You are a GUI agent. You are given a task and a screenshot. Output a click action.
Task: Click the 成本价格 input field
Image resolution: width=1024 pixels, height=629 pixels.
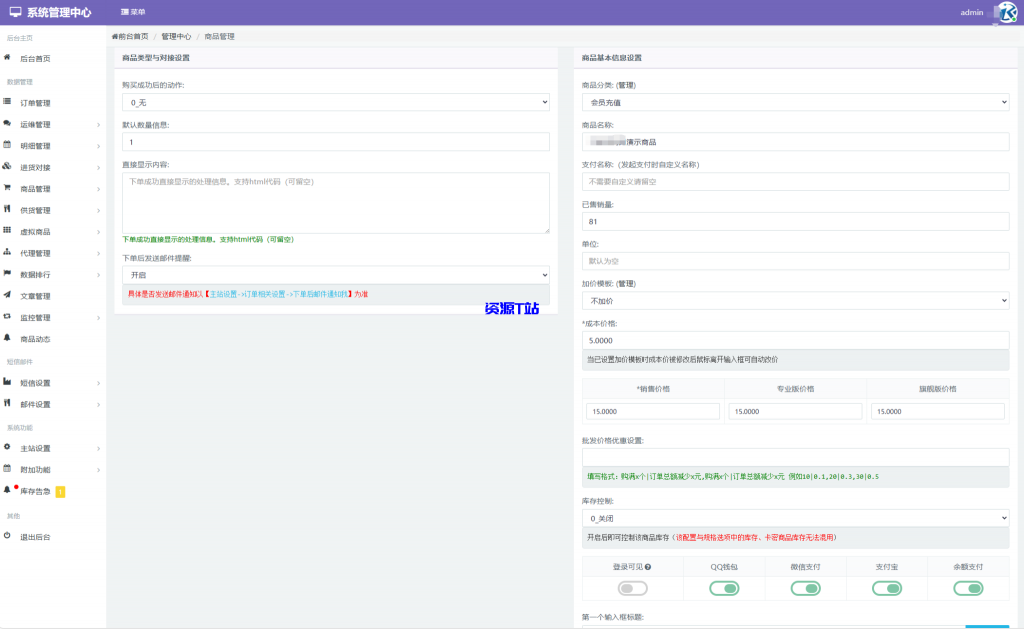pos(795,340)
